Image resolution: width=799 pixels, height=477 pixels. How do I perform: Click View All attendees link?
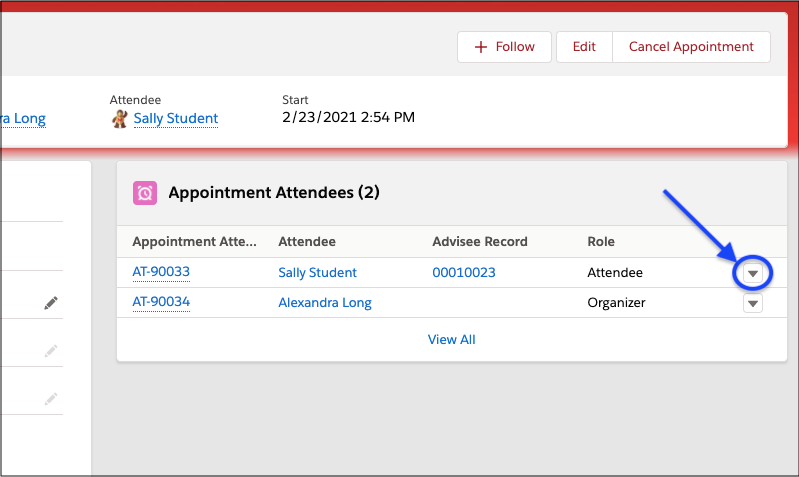click(451, 339)
